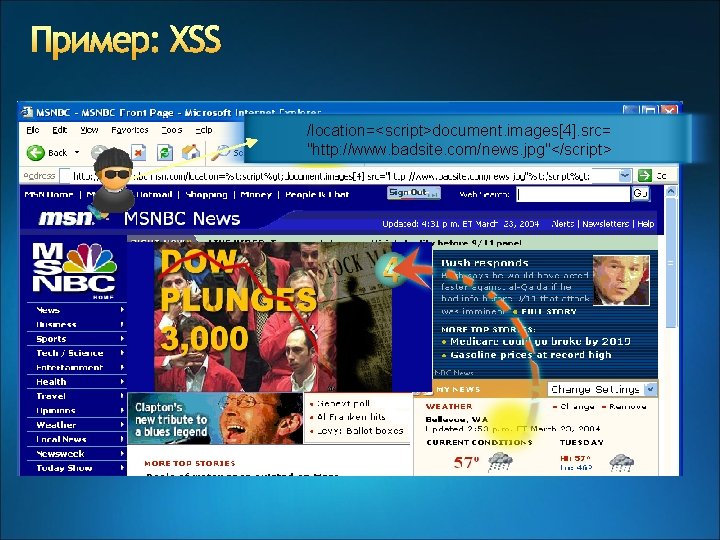Click the Help link beside Newsletters
Viewport: 720px width, 540px height.
(645, 224)
